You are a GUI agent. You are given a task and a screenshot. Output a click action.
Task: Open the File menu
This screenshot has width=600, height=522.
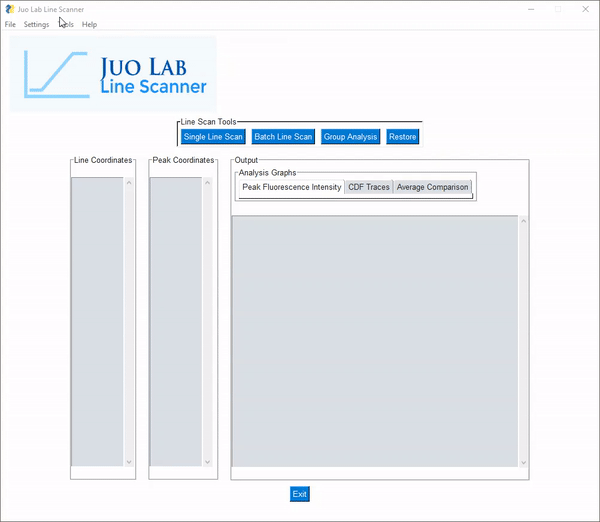[x=10, y=24]
